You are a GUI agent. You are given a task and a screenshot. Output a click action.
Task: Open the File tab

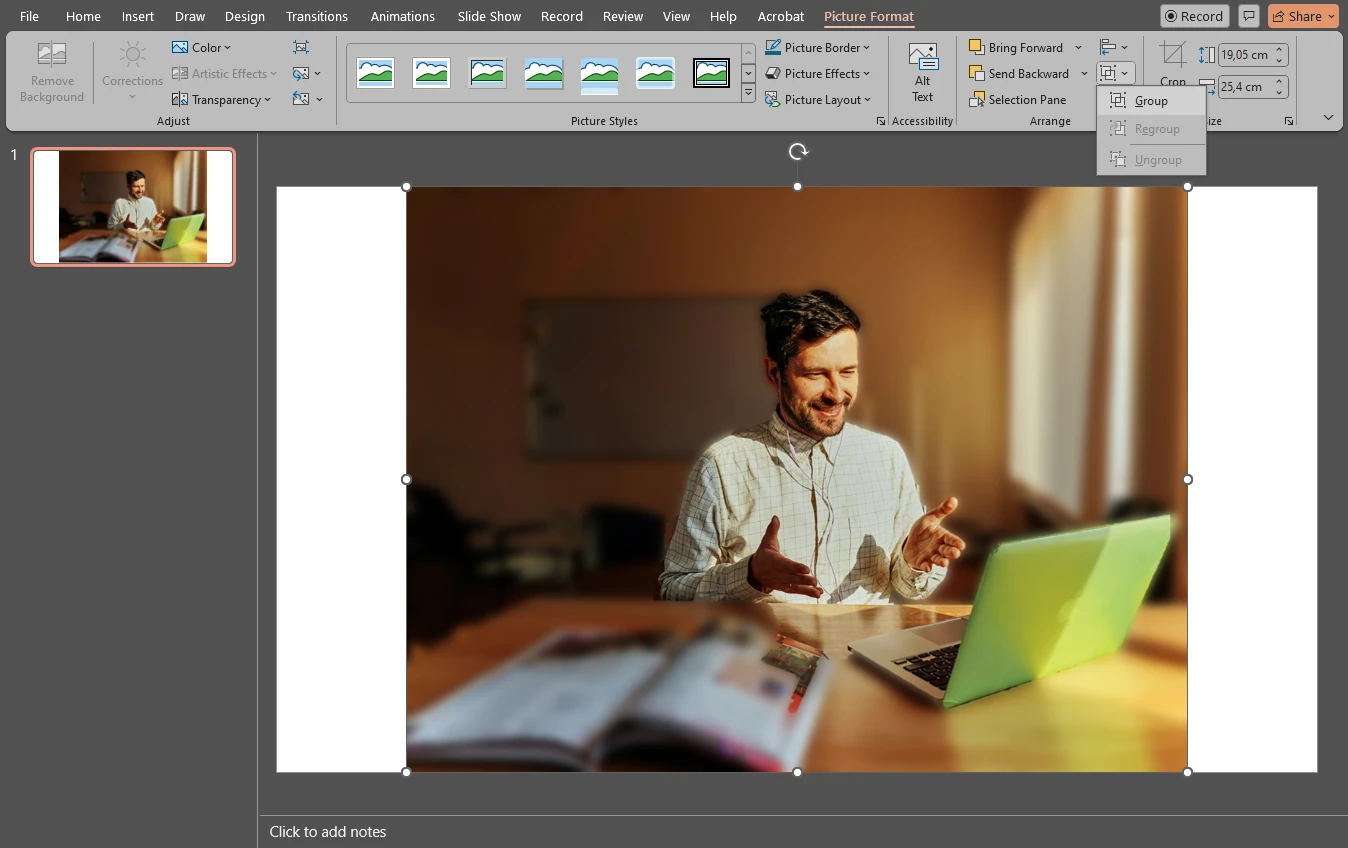(x=29, y=16)
